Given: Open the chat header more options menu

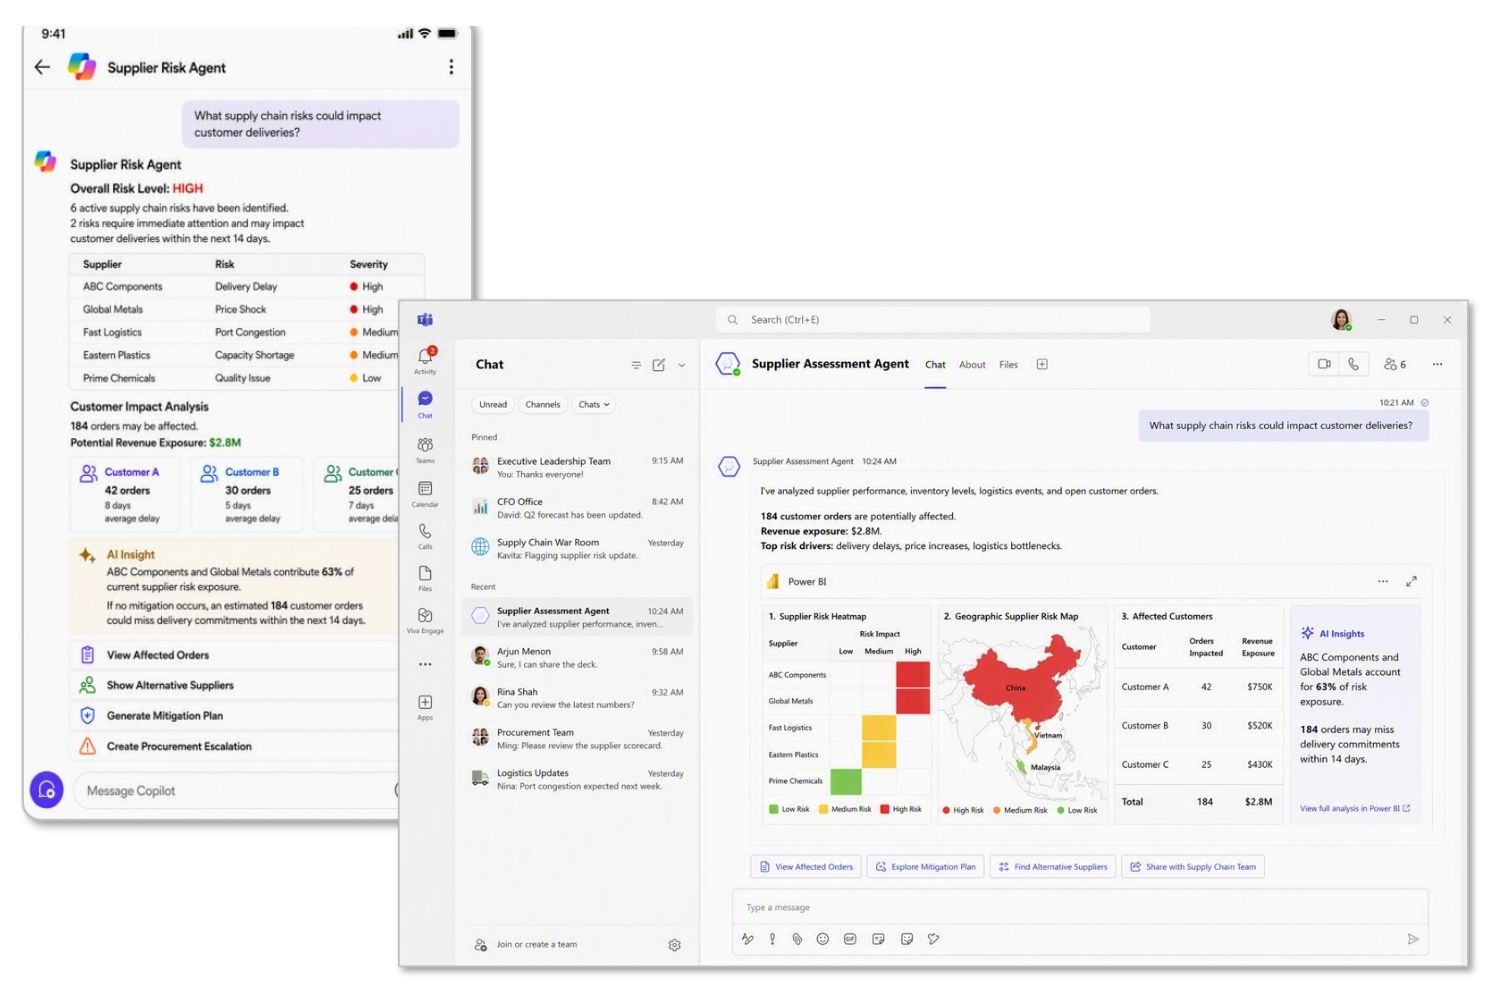Looking at the screenshot, I should (1437, 364).
